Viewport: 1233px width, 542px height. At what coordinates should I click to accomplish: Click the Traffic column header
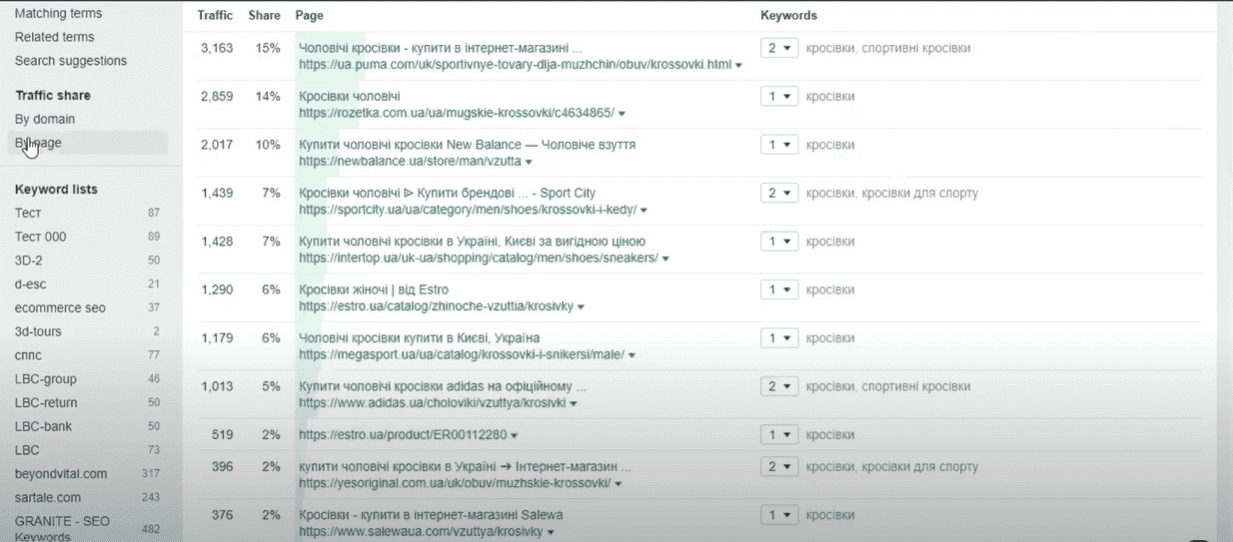(x=215, y=16)
